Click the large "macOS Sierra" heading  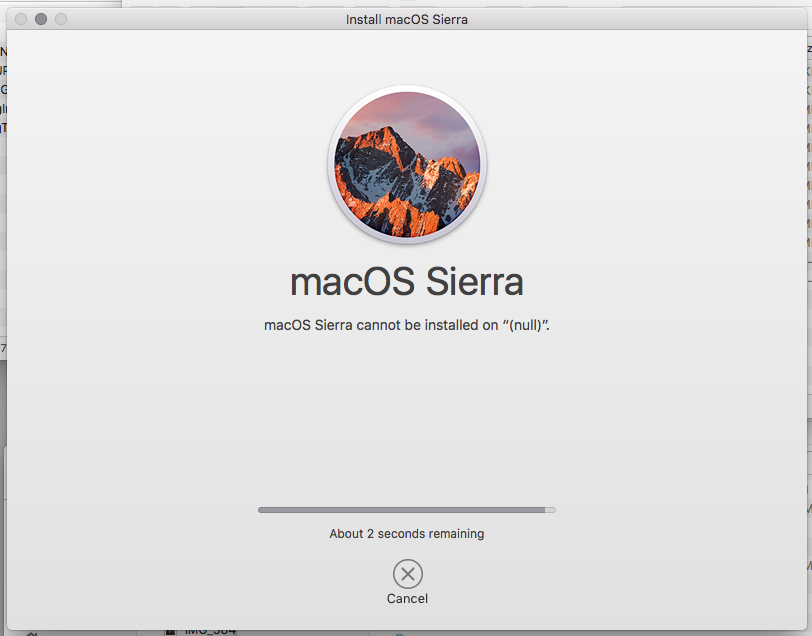(407, 282)
